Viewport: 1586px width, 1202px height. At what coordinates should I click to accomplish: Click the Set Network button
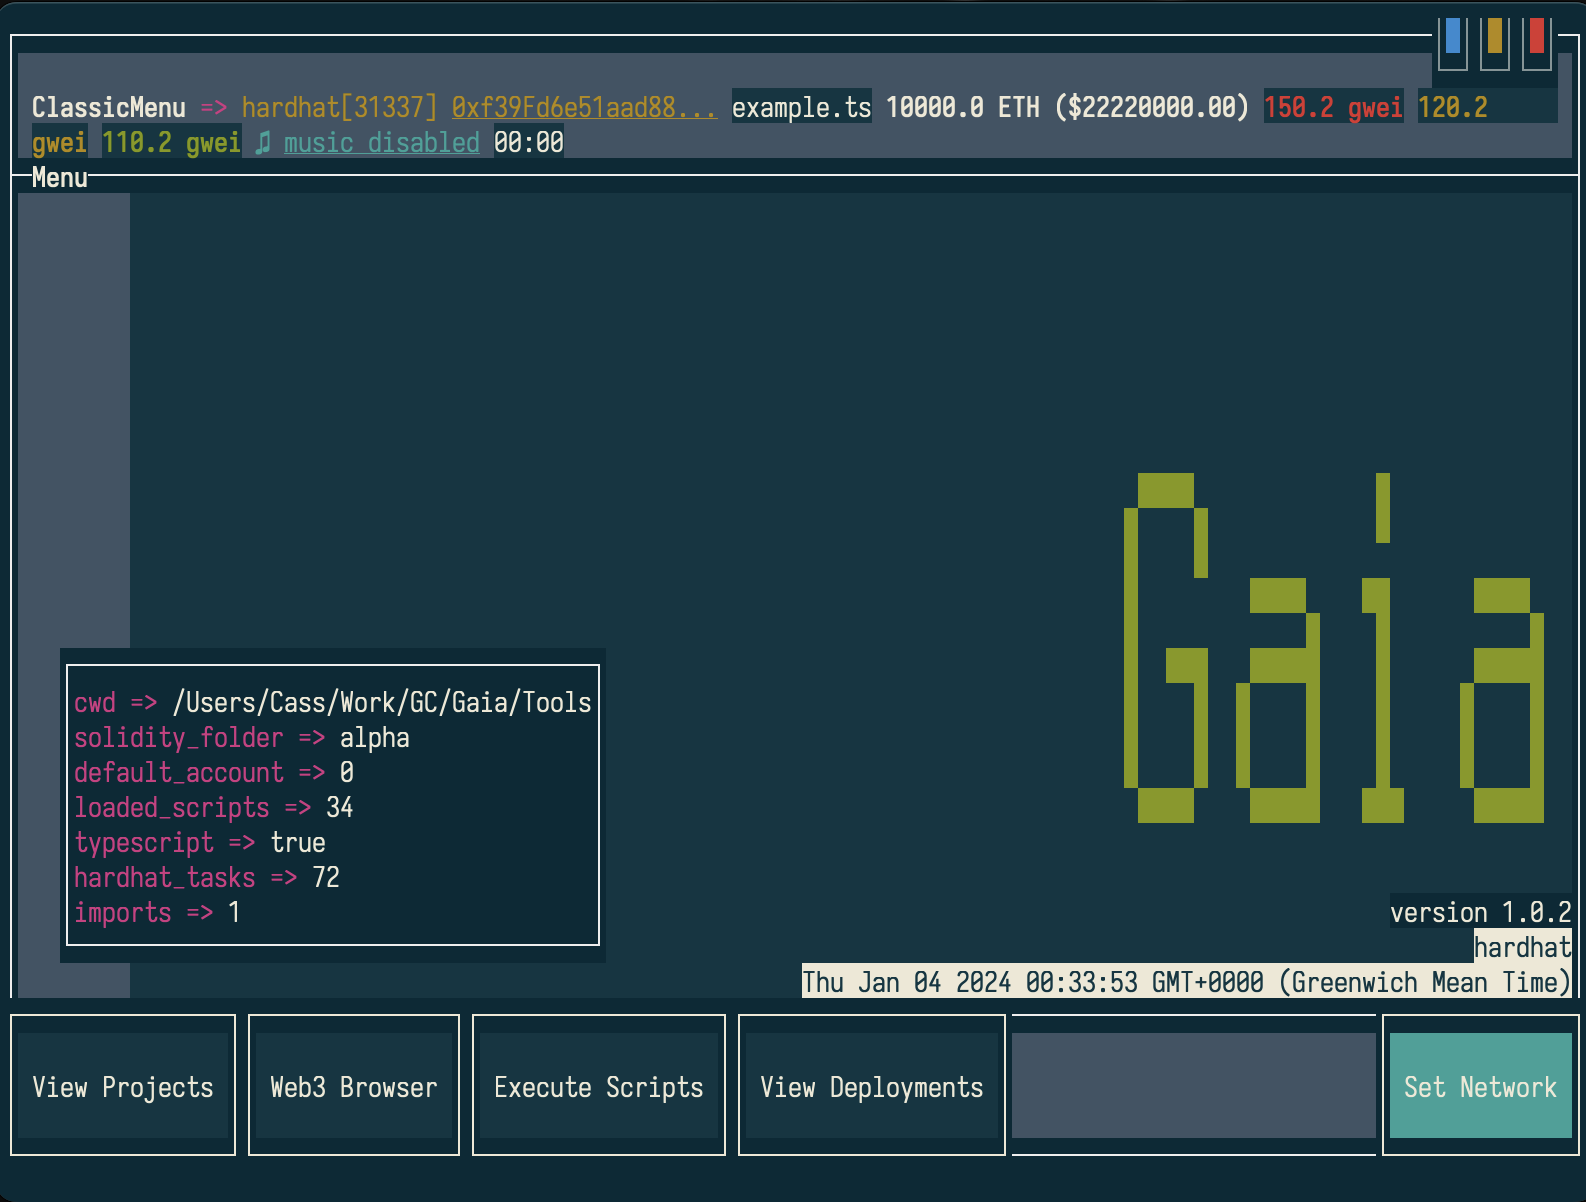tap(1481, 1086)
